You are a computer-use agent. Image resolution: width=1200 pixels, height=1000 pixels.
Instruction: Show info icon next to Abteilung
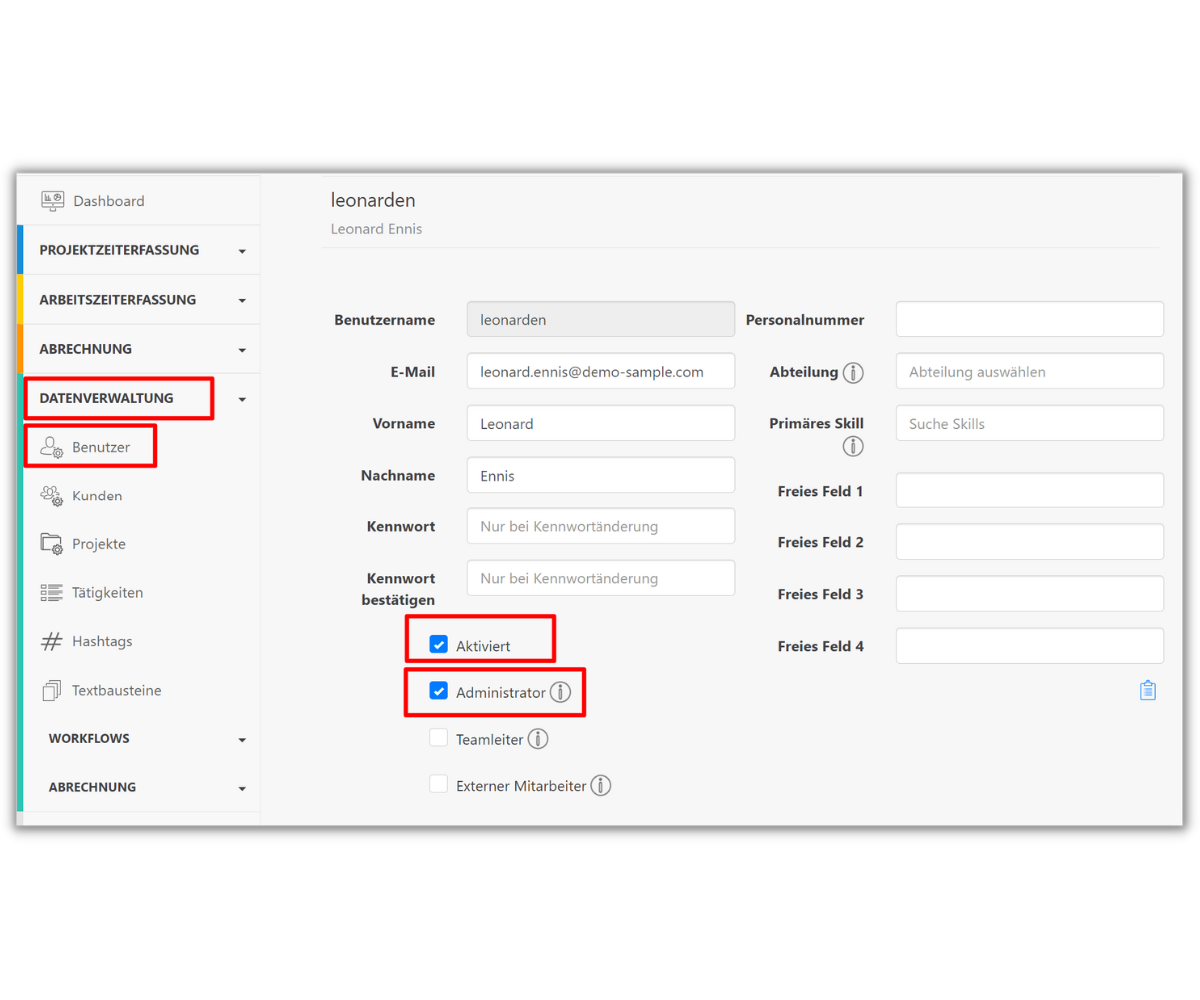click(x=853, y=373)
